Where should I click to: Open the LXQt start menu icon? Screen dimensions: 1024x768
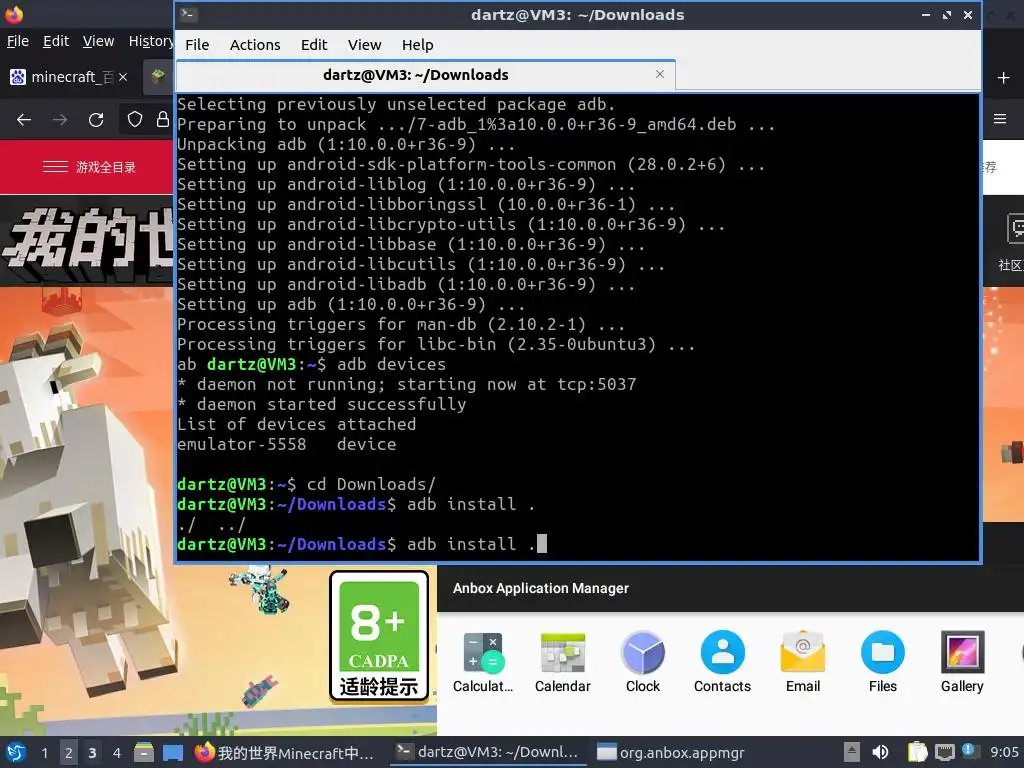(x=15, y=752)
